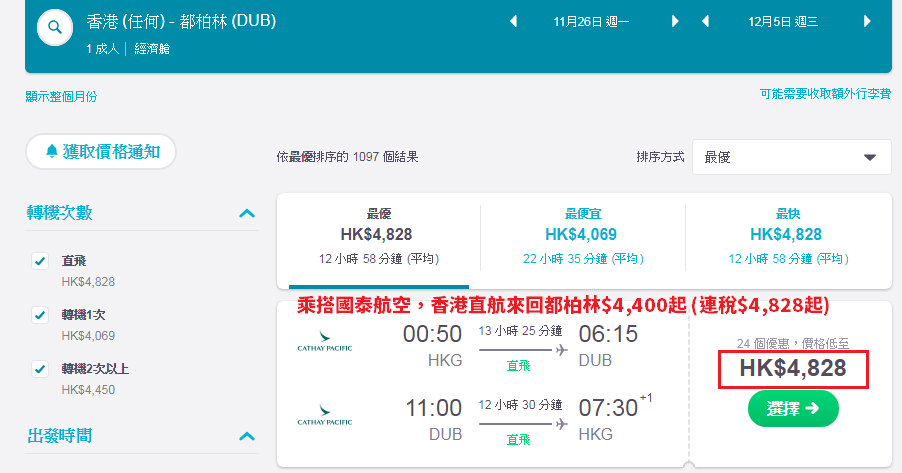
Task: Click the 11月26日 週一 departure date
Action: 591,22
